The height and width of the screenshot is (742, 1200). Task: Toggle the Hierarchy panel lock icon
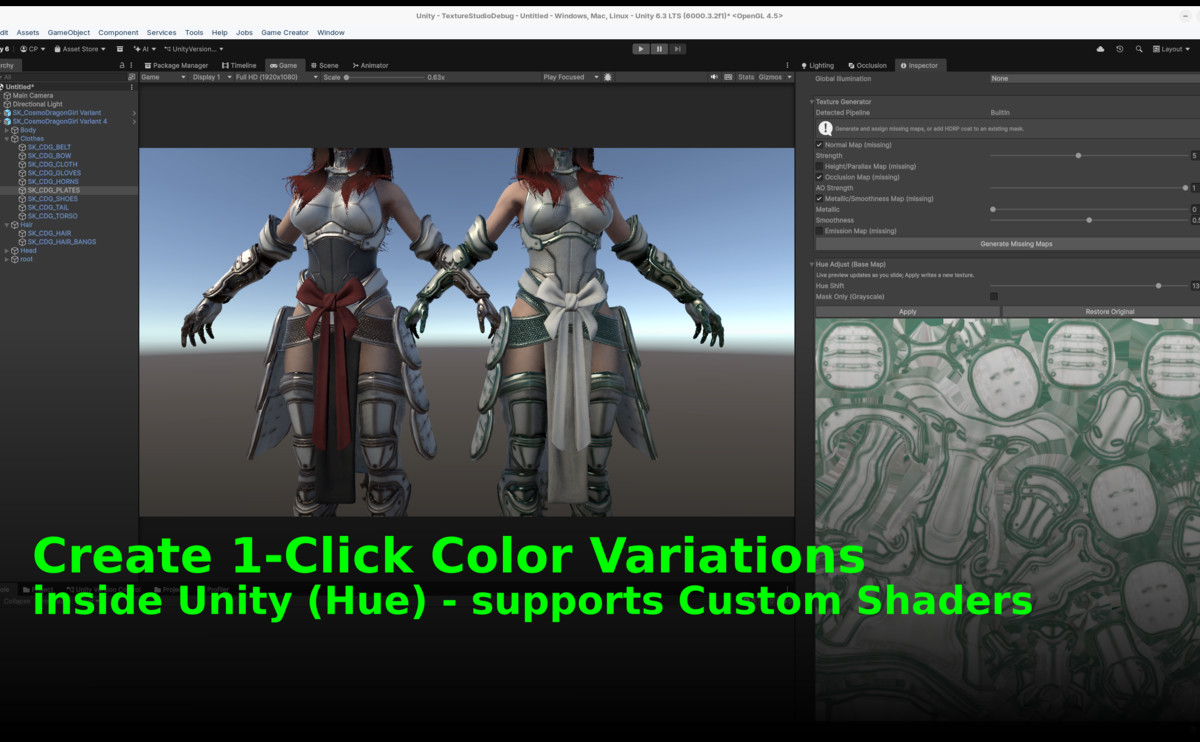(122, 65)
